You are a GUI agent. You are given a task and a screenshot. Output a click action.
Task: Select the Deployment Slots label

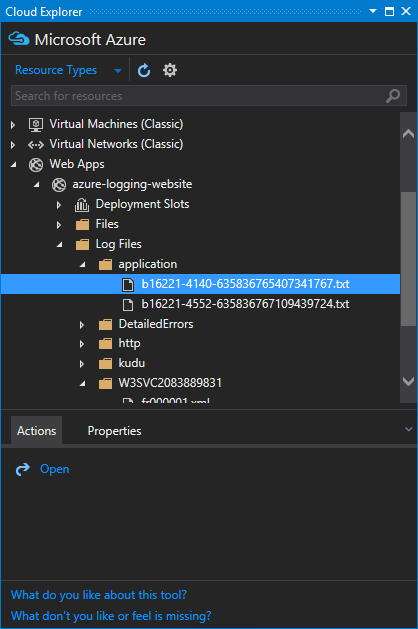[x=142, y=204]
